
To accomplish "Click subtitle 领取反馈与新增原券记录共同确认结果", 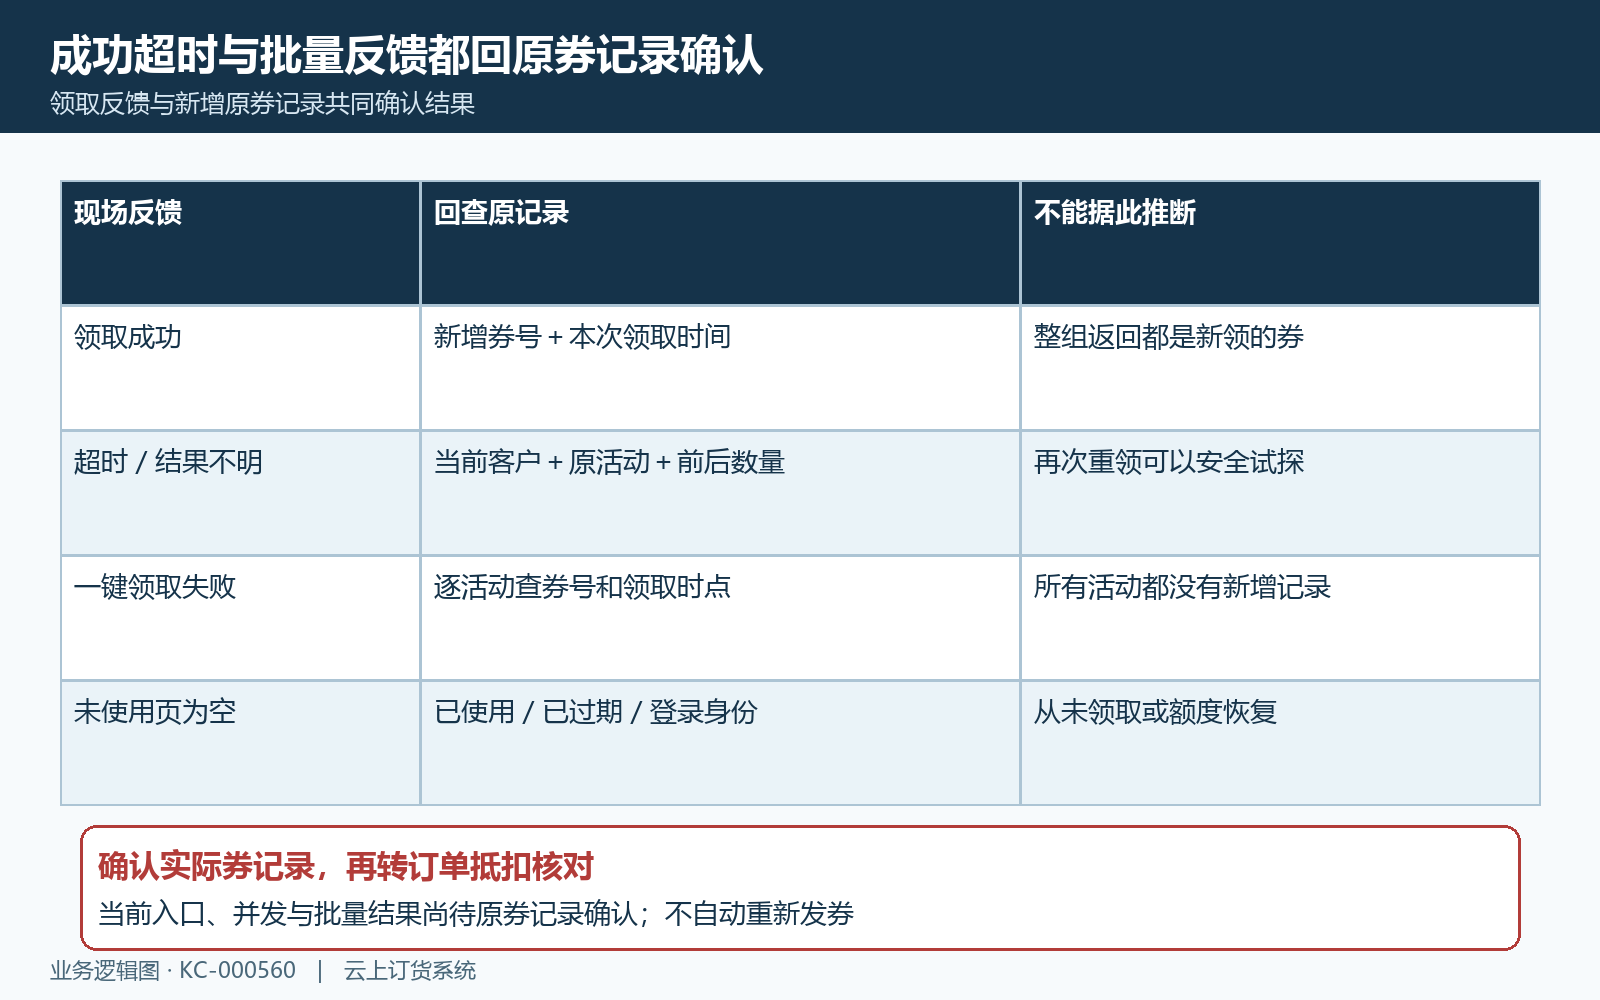I will click(262, 103).
